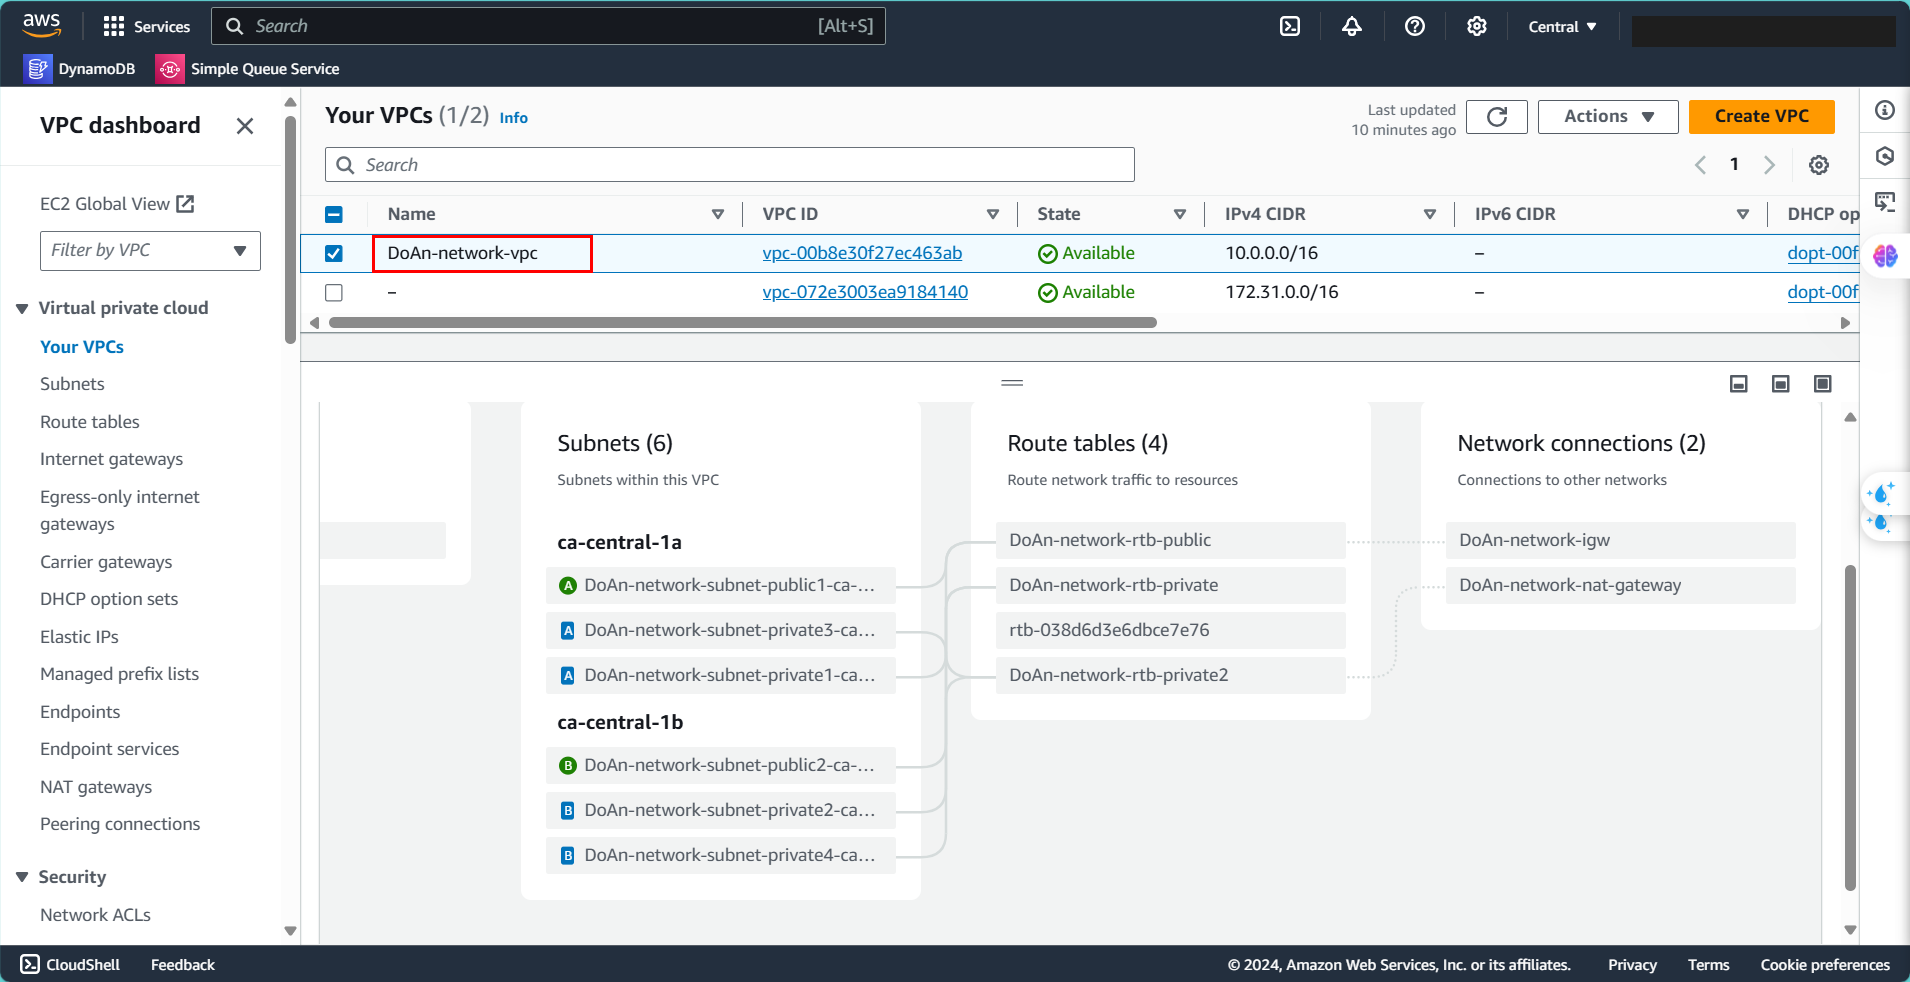This screenshot has height=982, width=1910.
Task: Collapse the Security section
Action: [x=22, y=878]
